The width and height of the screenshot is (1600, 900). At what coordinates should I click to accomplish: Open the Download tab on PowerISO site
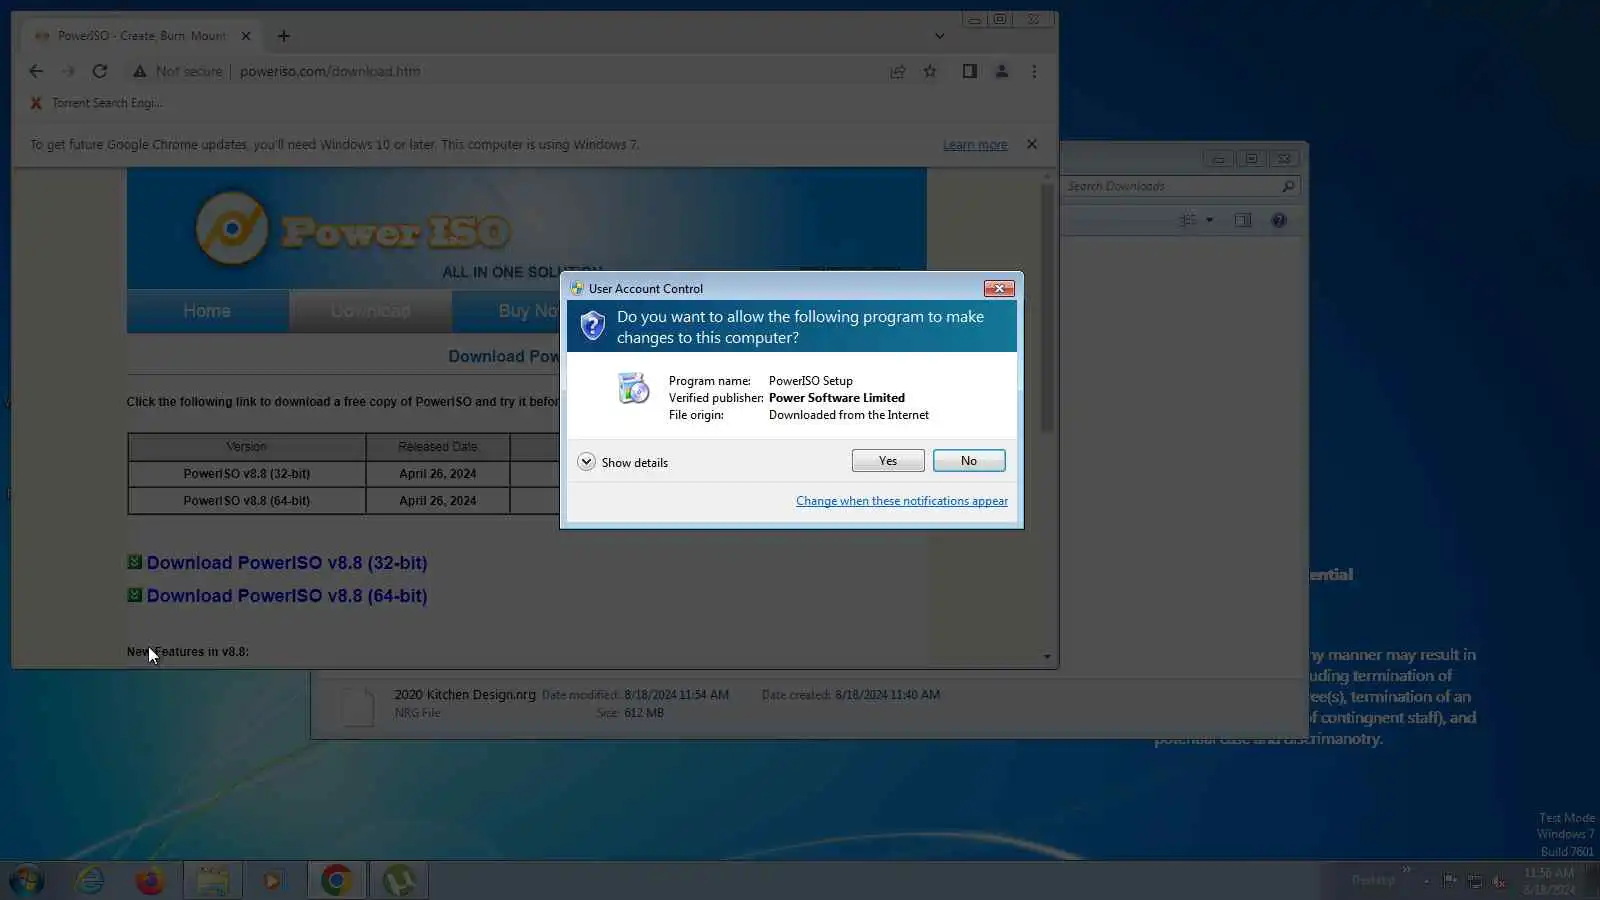[x=370, y=311]
